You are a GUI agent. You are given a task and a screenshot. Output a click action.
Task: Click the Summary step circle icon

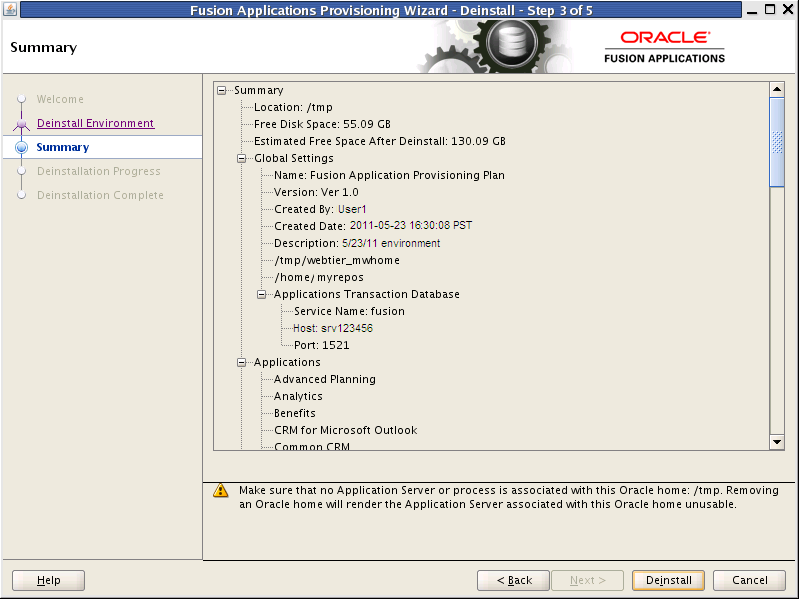(x=21, y=147)
